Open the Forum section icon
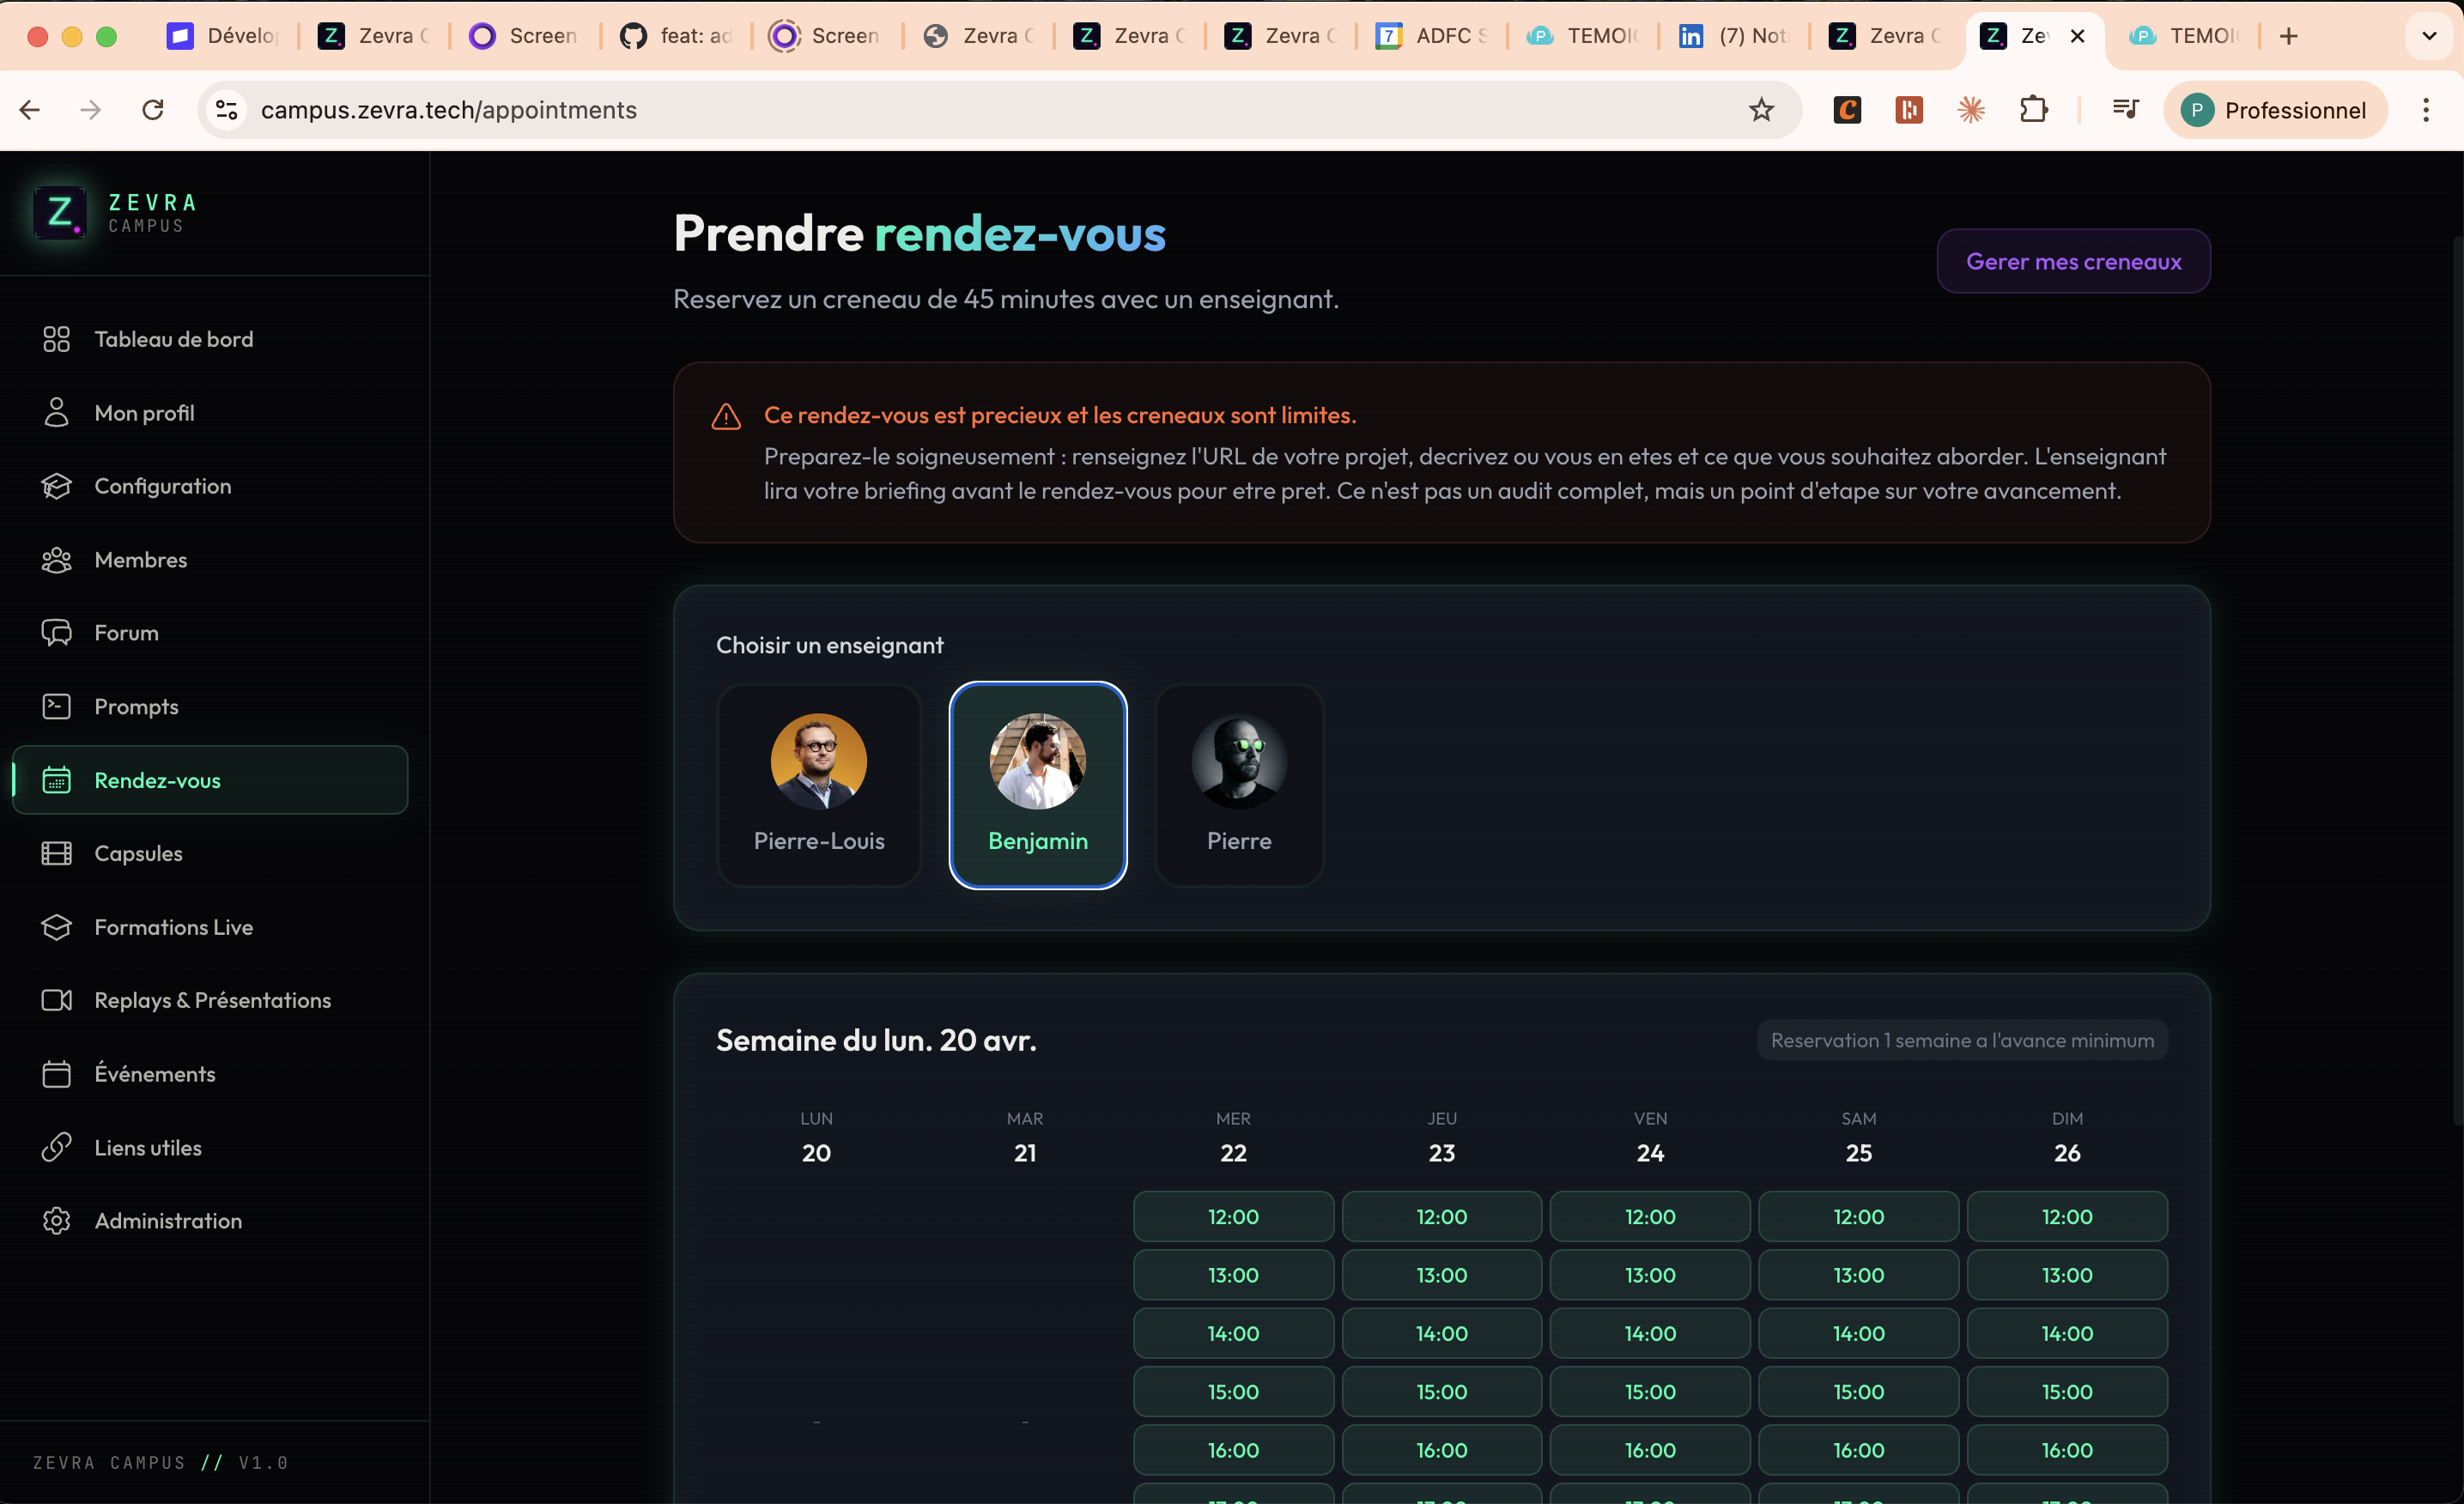The height and width of the screenshot is (1504, 2464). click(56, 633)
